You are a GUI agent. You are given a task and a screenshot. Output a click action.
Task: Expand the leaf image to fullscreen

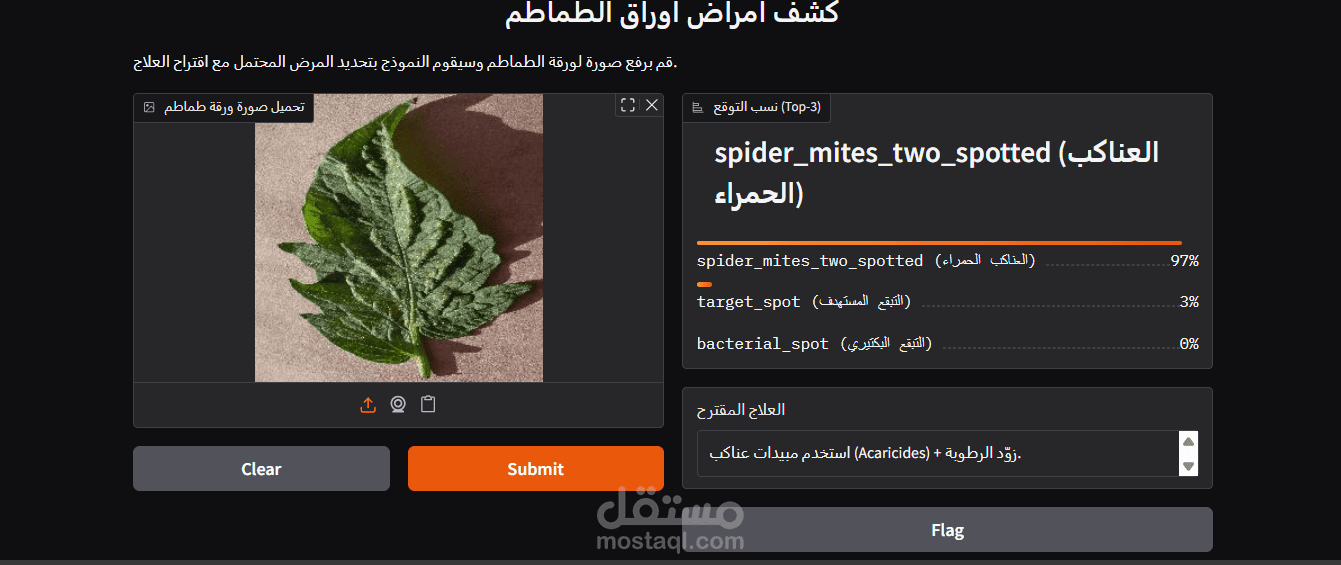(628, 105)
